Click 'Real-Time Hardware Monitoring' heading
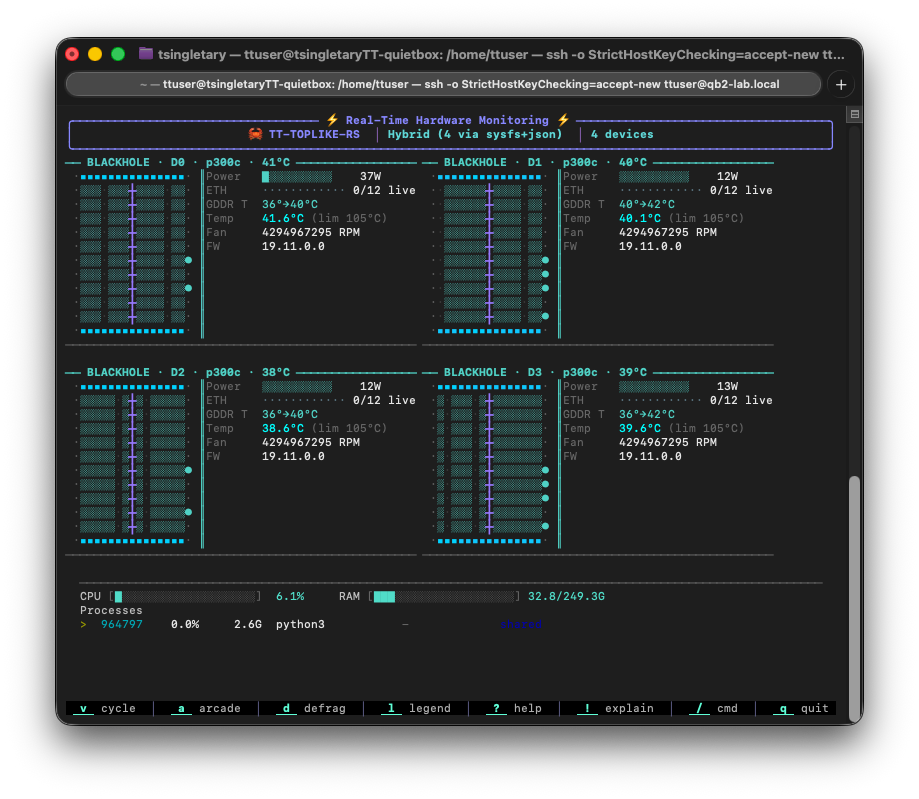919x799 pixels. pyautogui.click(x=447, y=120)
